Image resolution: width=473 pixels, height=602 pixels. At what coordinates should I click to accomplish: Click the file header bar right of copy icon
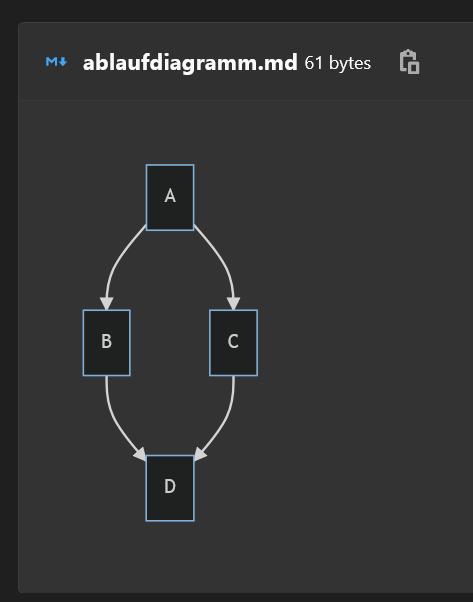pos(447,61)
